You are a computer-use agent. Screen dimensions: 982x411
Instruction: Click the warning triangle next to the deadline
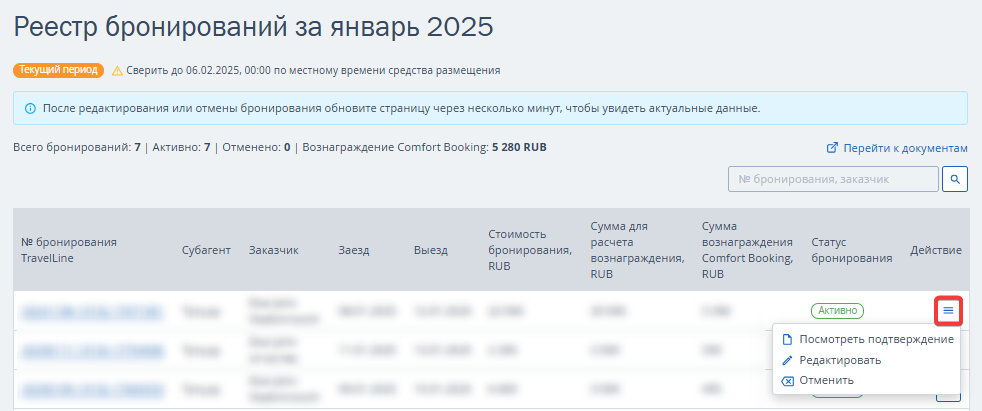(118, 71)
